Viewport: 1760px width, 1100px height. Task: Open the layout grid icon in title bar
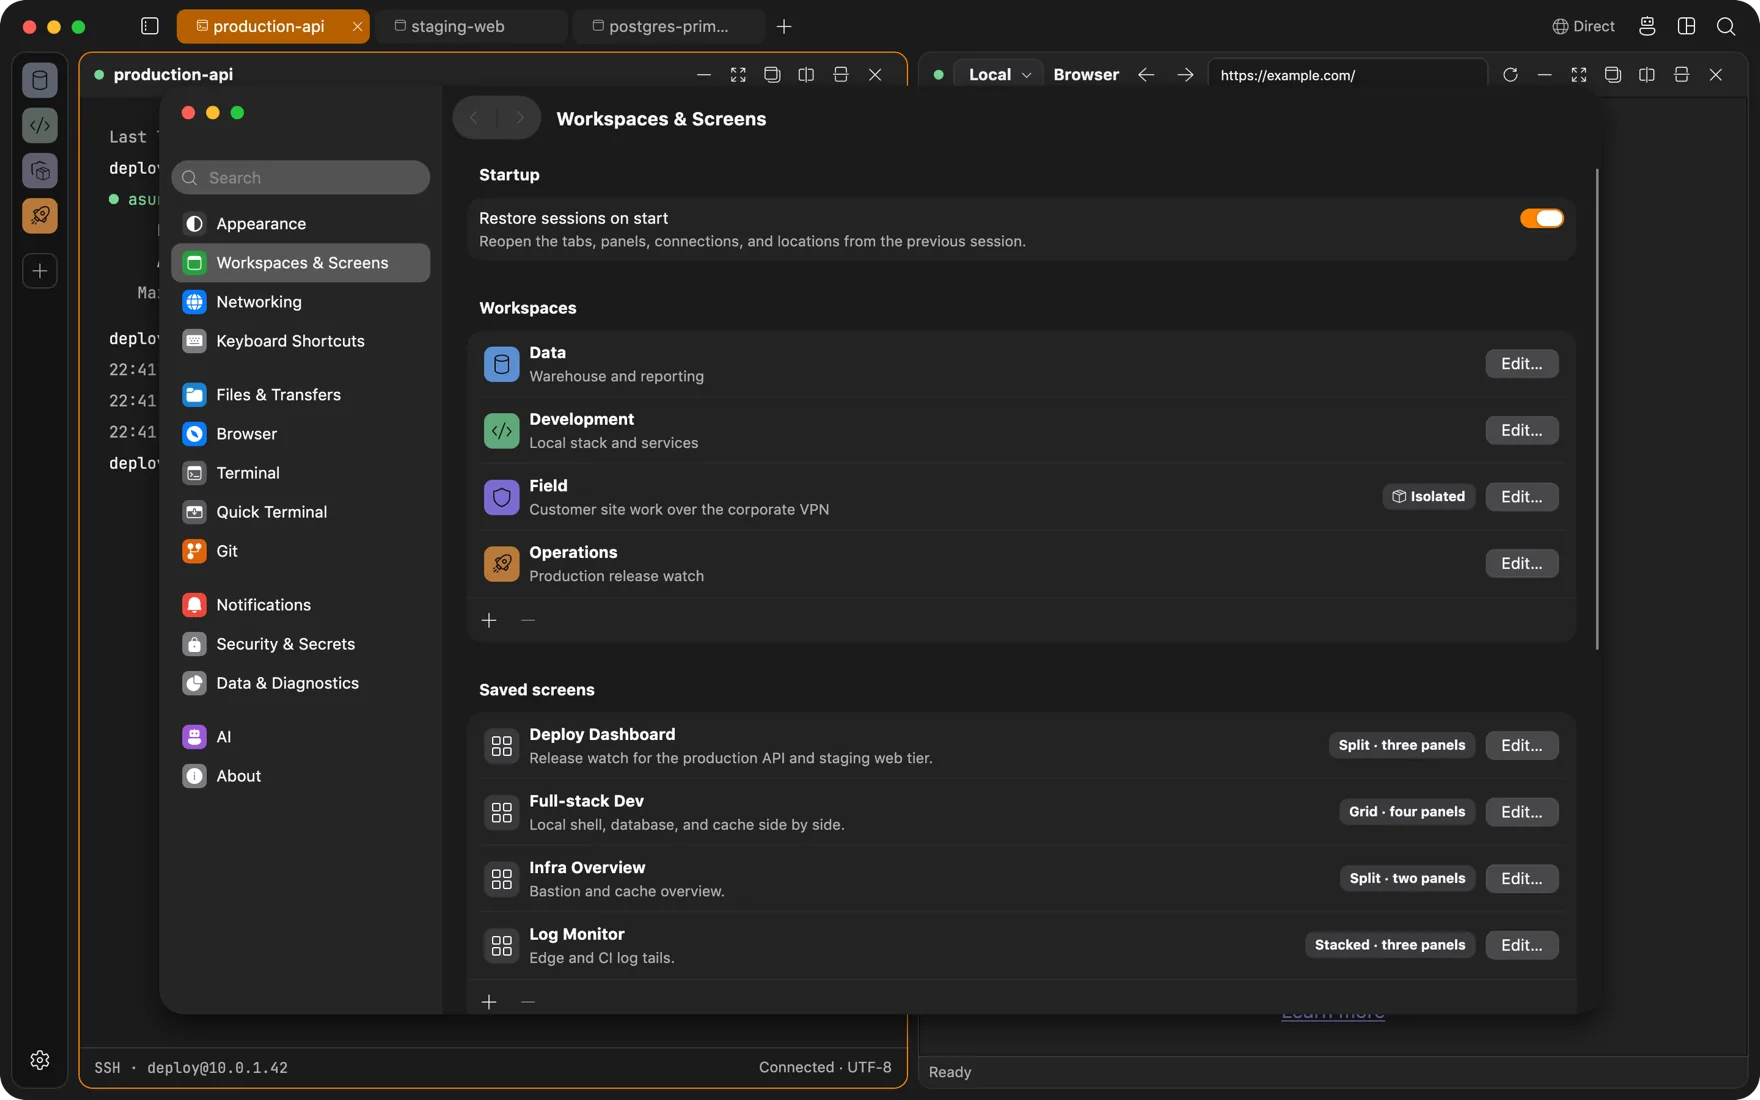(x=1686, y=26)
